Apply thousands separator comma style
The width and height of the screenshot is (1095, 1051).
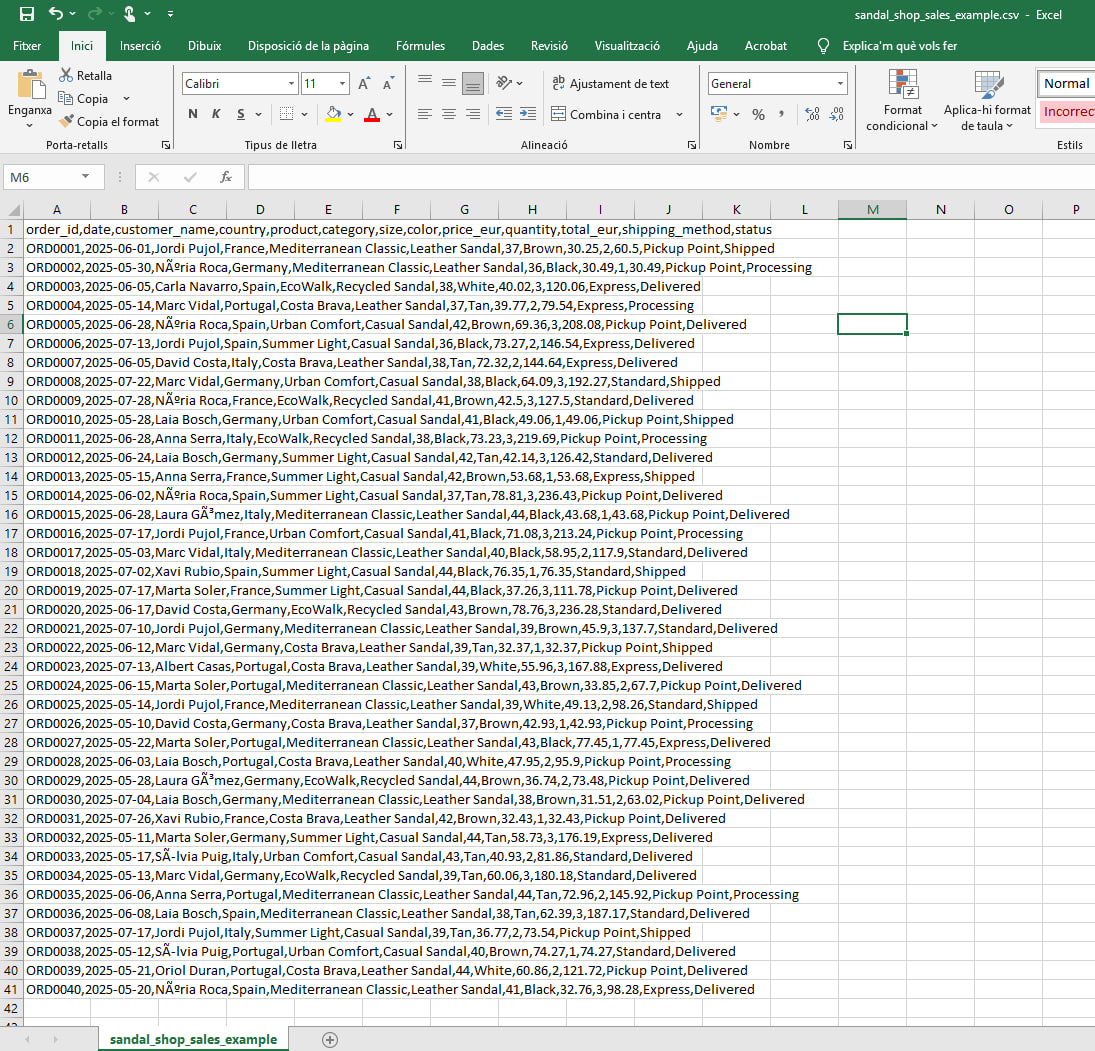(781, 114)
